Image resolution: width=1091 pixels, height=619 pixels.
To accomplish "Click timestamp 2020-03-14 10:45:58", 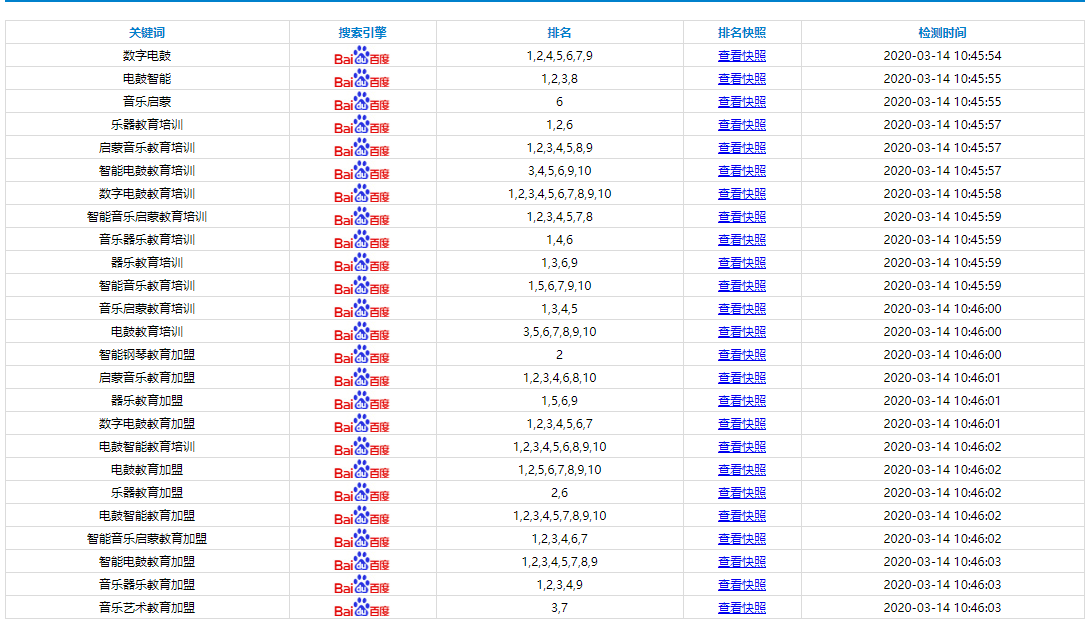I will [x=942, y=193].
